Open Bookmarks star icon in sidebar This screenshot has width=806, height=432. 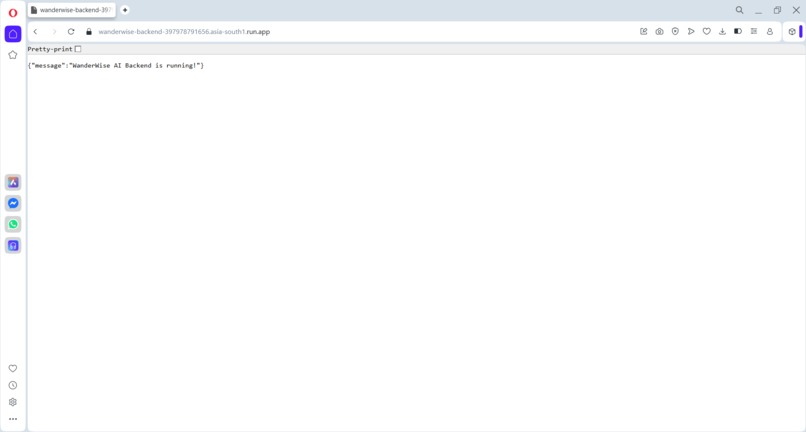pos(13,55)
